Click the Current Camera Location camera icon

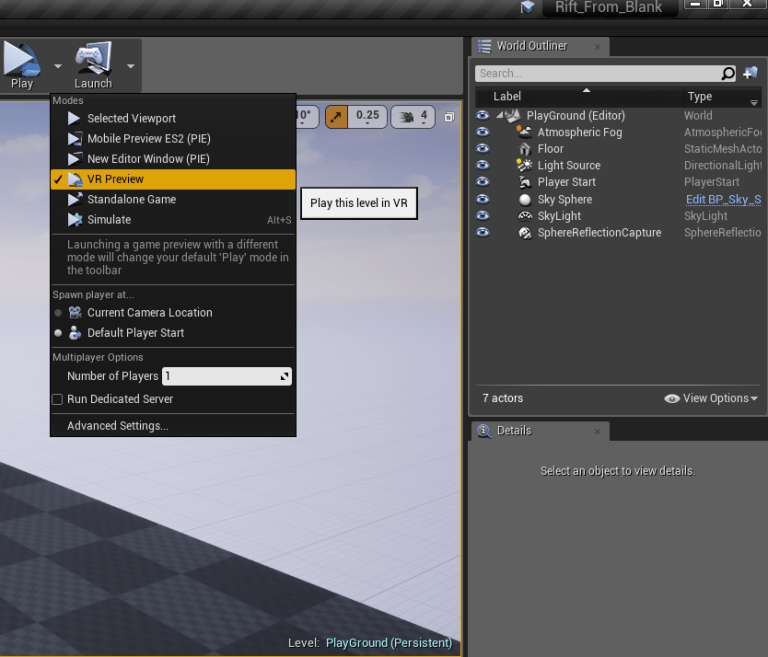click(x=75, y=313)
